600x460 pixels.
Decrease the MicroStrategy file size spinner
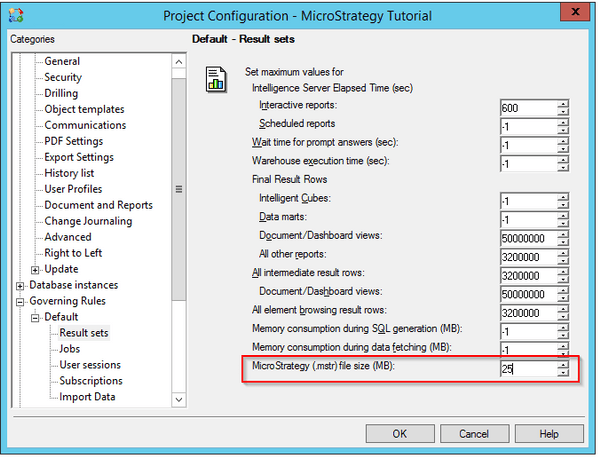coord(563,374)
